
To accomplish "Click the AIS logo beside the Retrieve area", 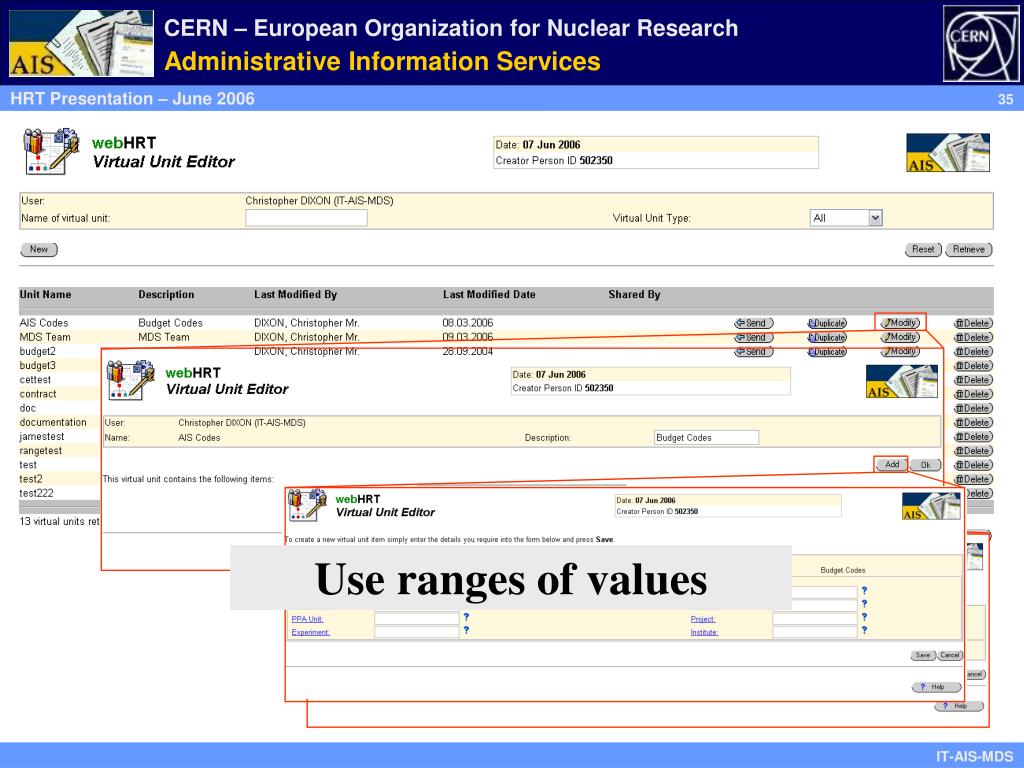I will click(948, 153).
